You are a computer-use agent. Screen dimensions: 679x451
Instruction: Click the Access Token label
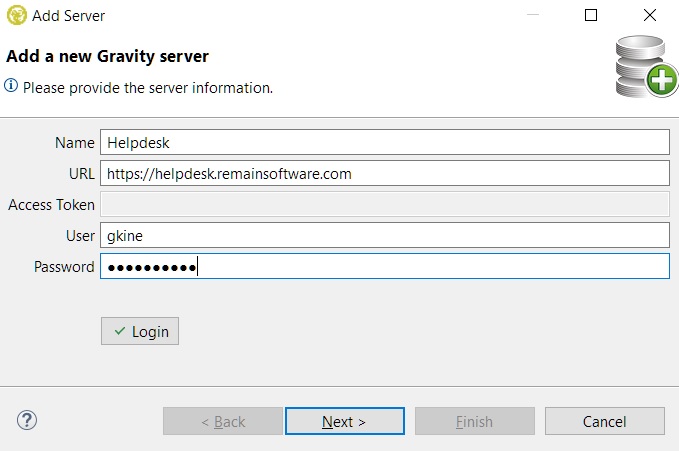click(x=52, y=205)
